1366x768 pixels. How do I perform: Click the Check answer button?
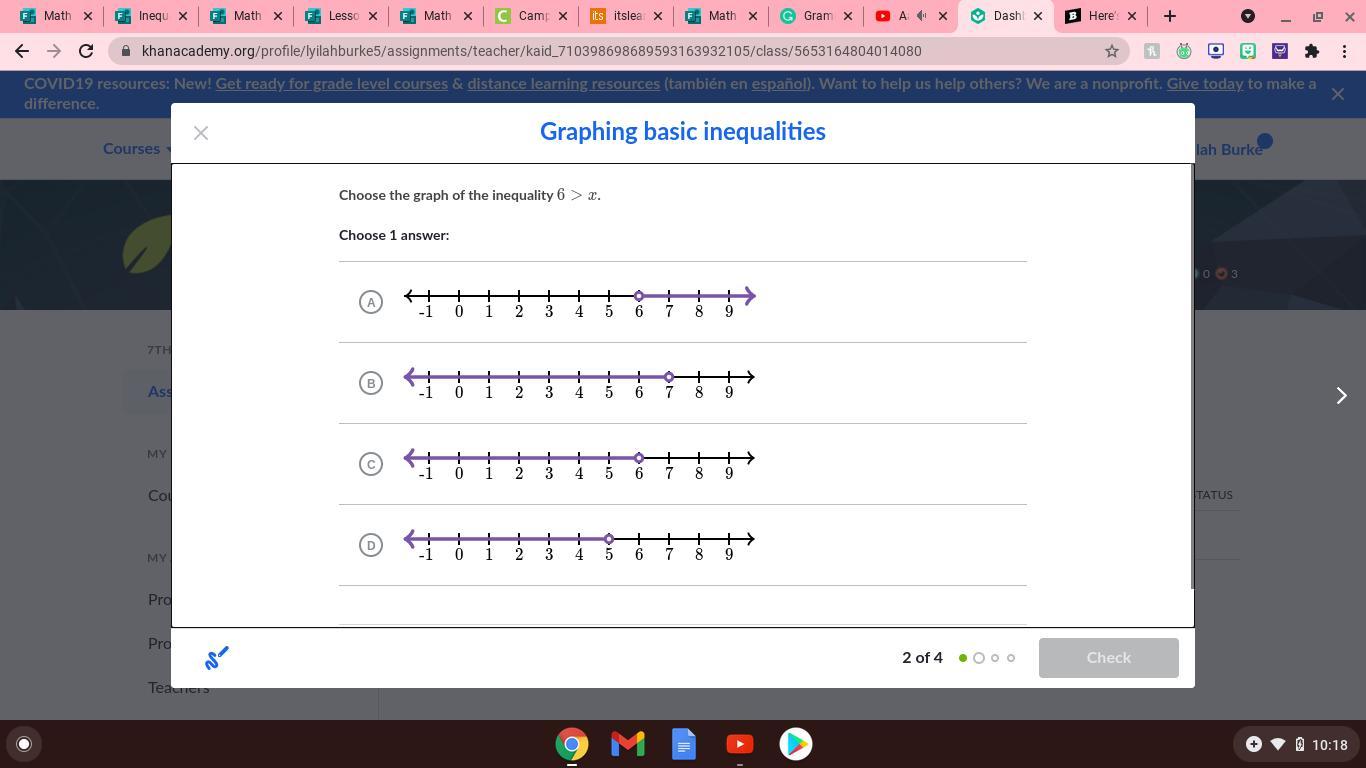tap(1108, 658)
